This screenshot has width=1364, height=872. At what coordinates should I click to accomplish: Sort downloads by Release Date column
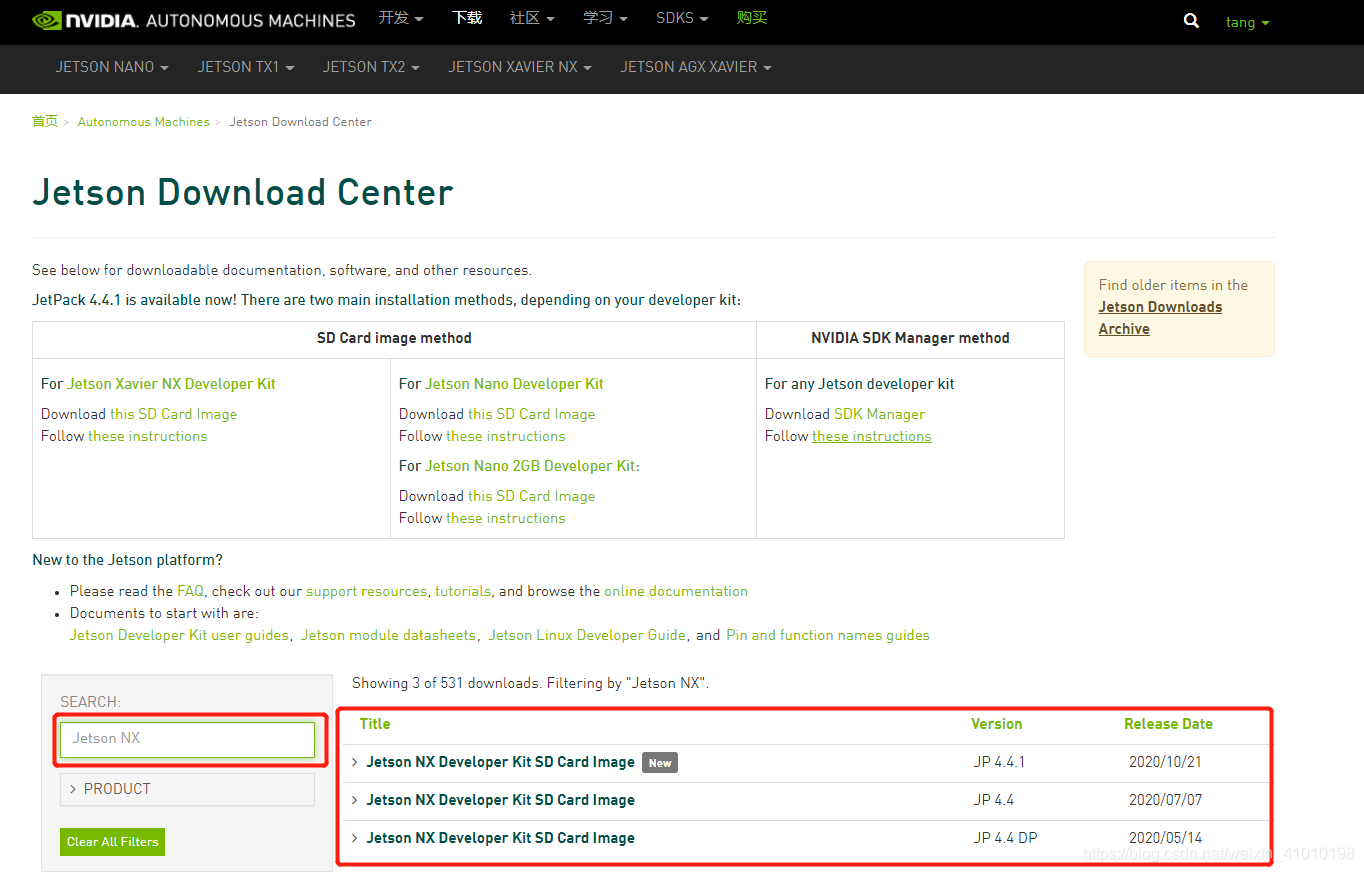tap(1168, 724)
